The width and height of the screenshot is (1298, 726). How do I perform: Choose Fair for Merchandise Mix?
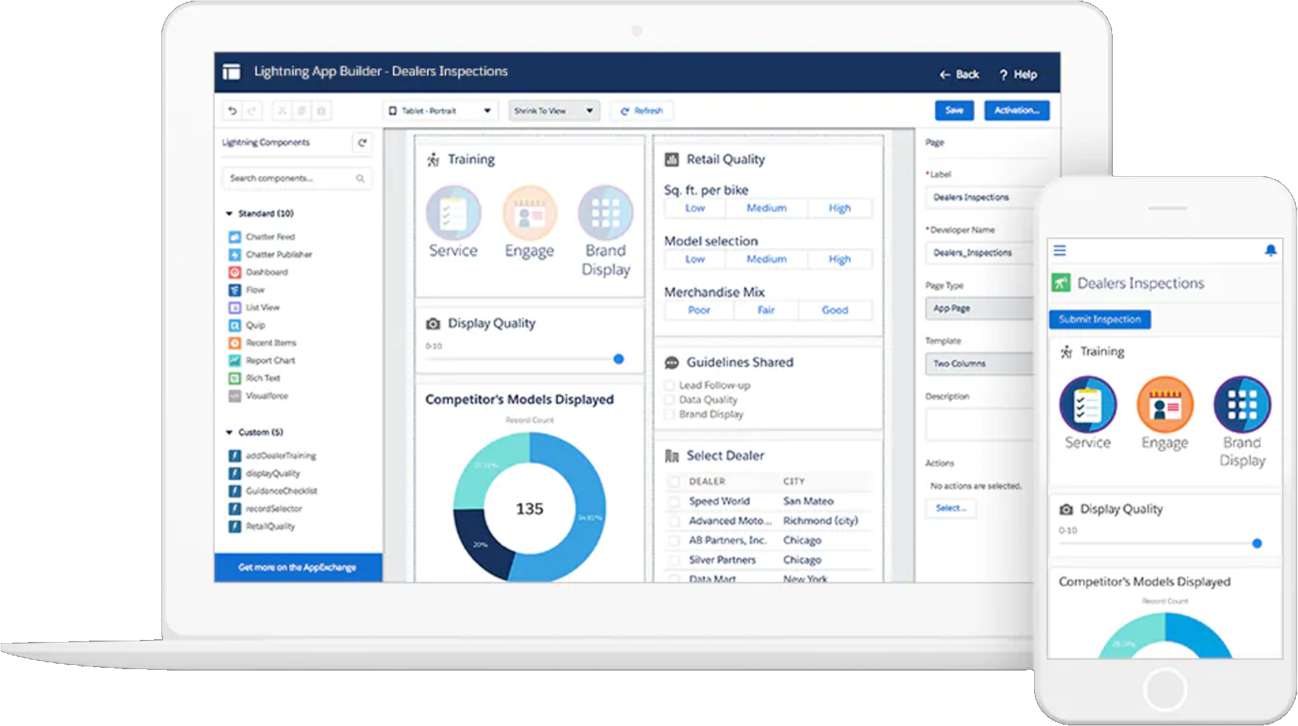[766, 310]
